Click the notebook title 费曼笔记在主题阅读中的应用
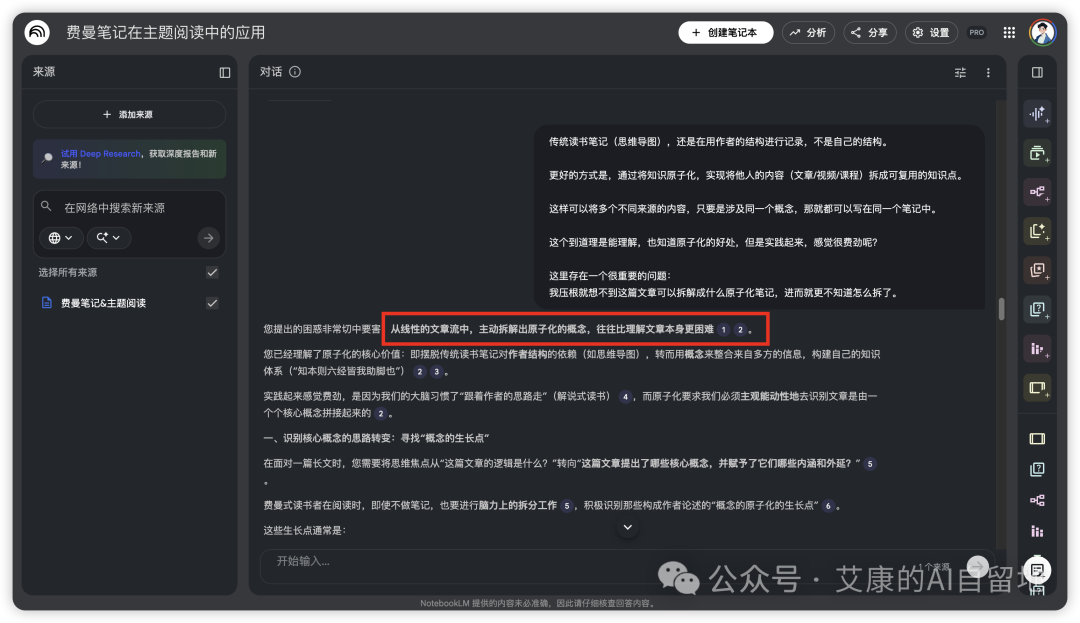 (165, 32)
